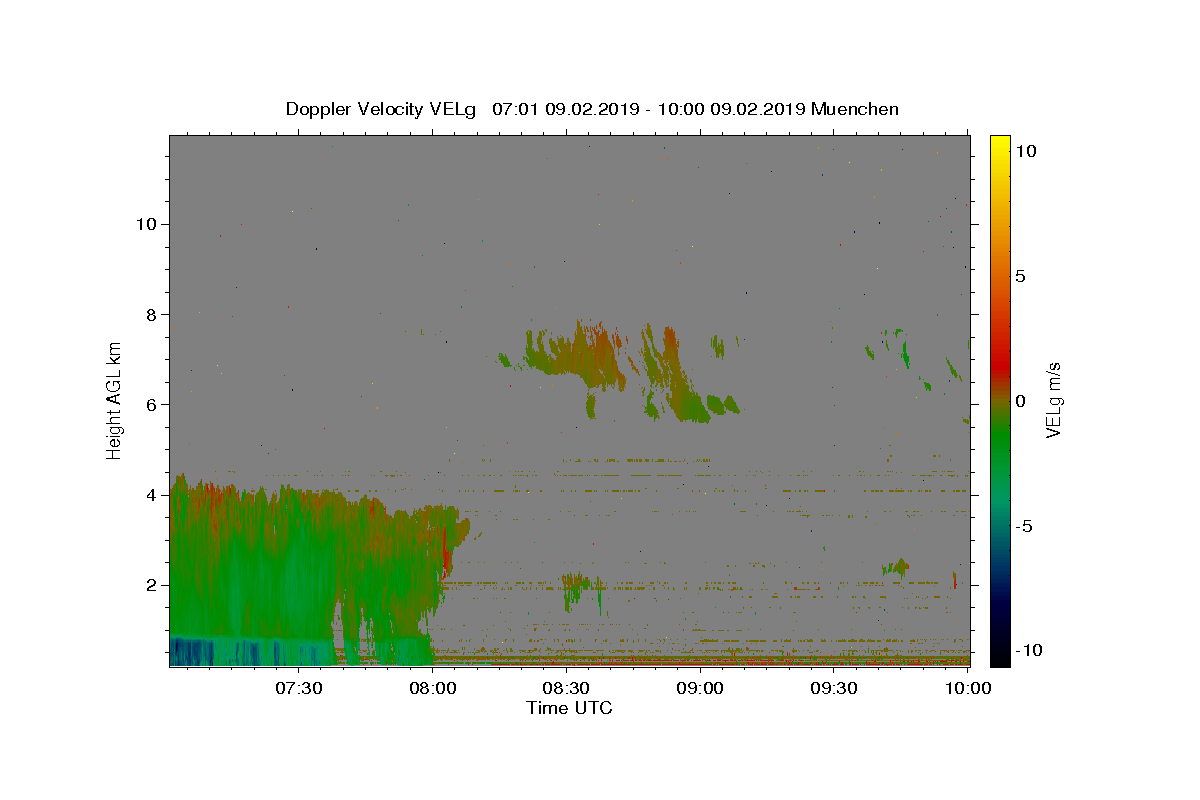Image resolution: width=1200 pixels, height=800 pixels.
Task: Click the 'Time UTC' x-axis label
Action: (x=569, y=708)
